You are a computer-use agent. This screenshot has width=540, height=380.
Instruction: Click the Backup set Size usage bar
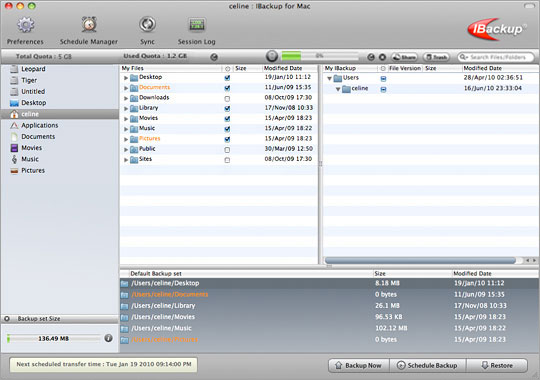point(54,338)
